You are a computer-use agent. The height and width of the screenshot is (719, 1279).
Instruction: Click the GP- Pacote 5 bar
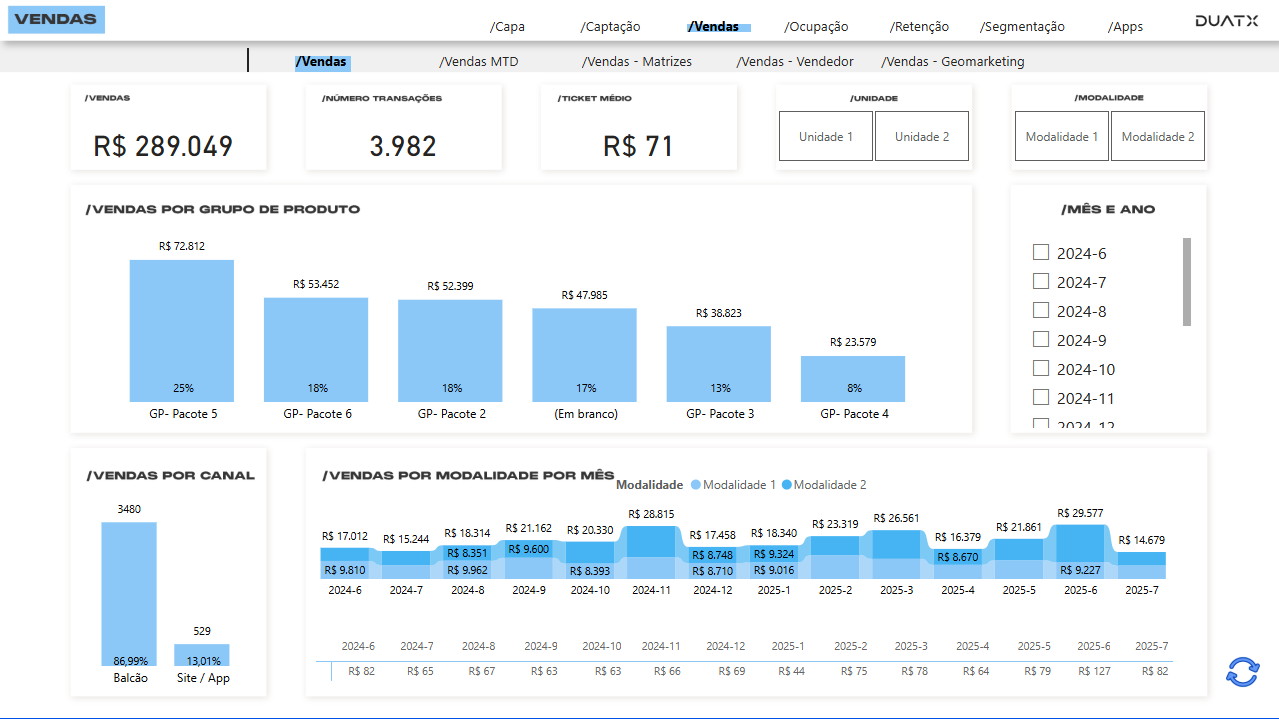[x=181, y=330]
